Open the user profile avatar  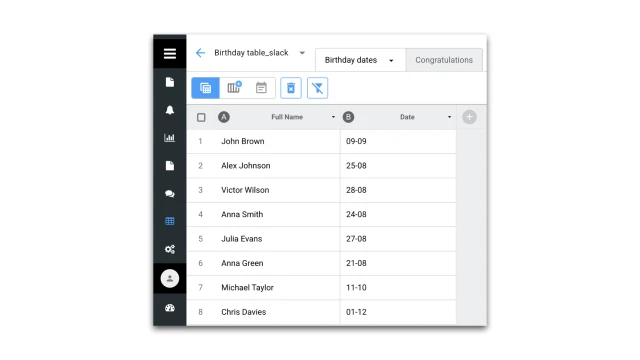tap(170, 279)
